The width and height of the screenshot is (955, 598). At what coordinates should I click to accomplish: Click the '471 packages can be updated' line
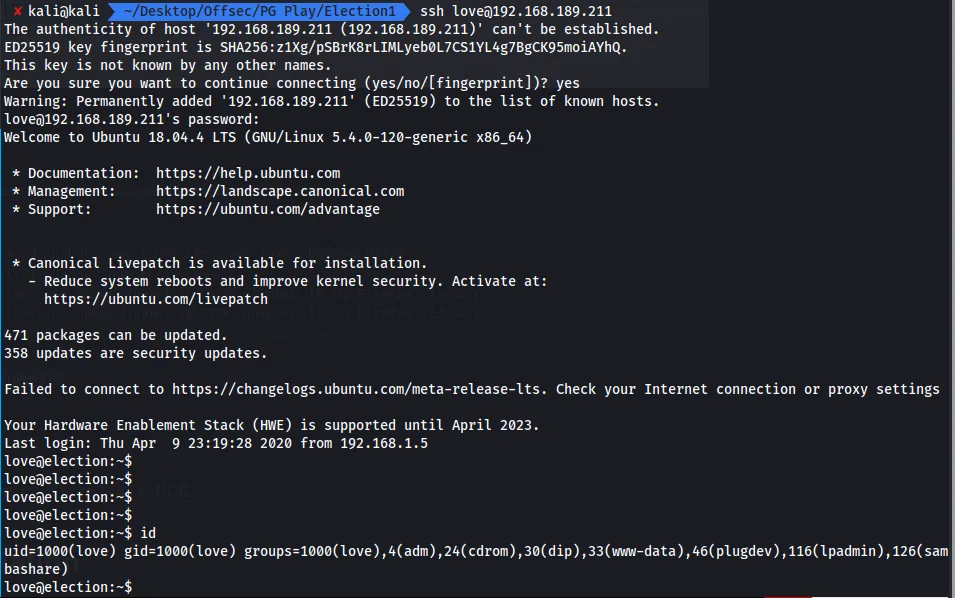[116, 336]
